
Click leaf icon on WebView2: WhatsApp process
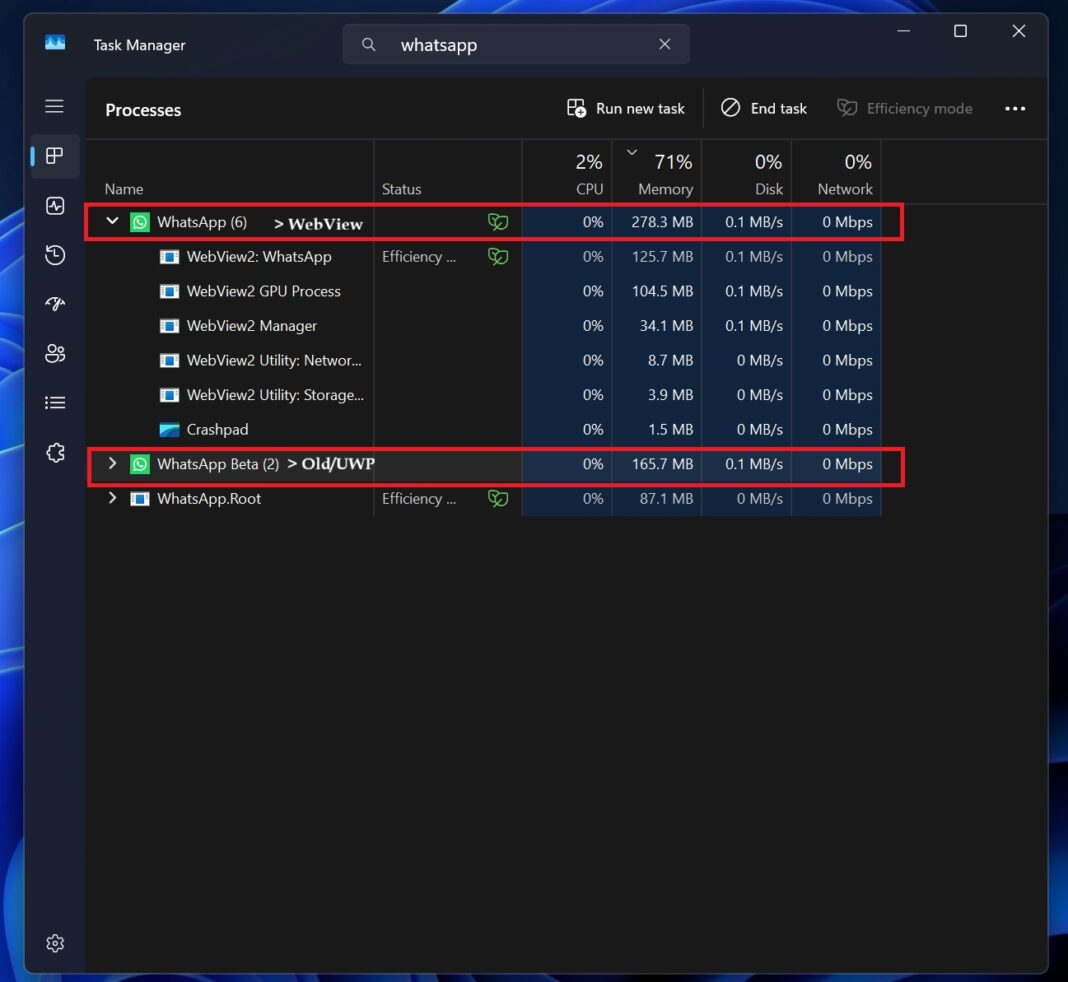pos(498,256)
